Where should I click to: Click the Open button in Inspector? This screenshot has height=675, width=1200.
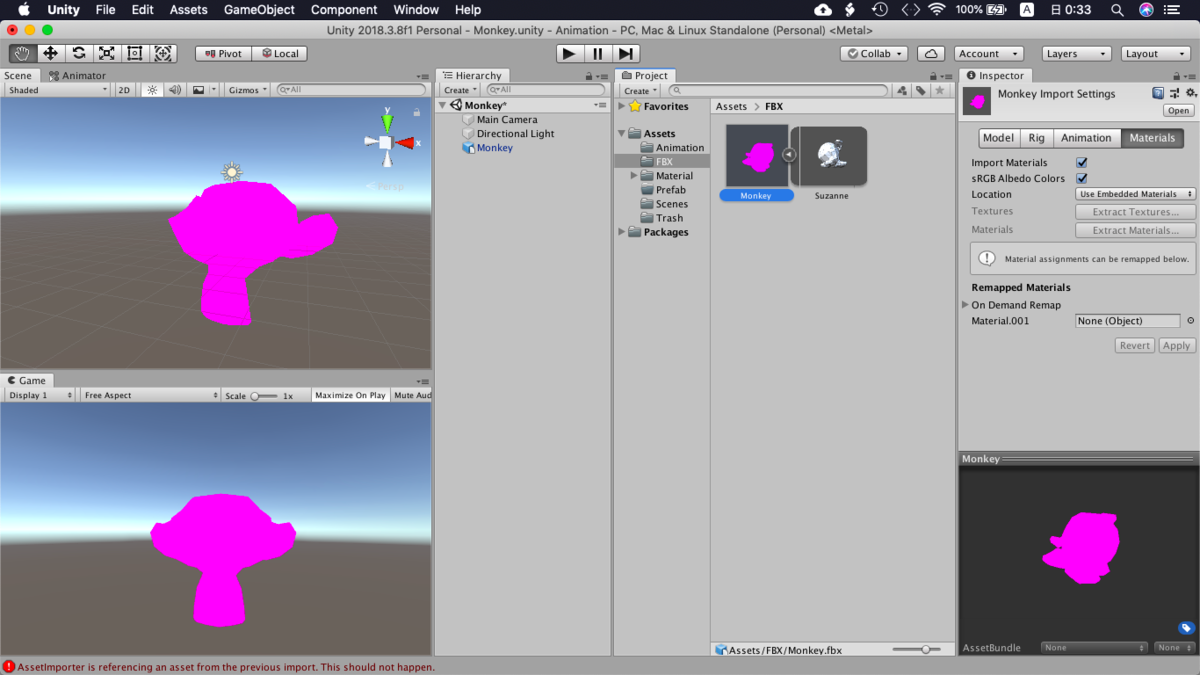[x=1179, y=111]
